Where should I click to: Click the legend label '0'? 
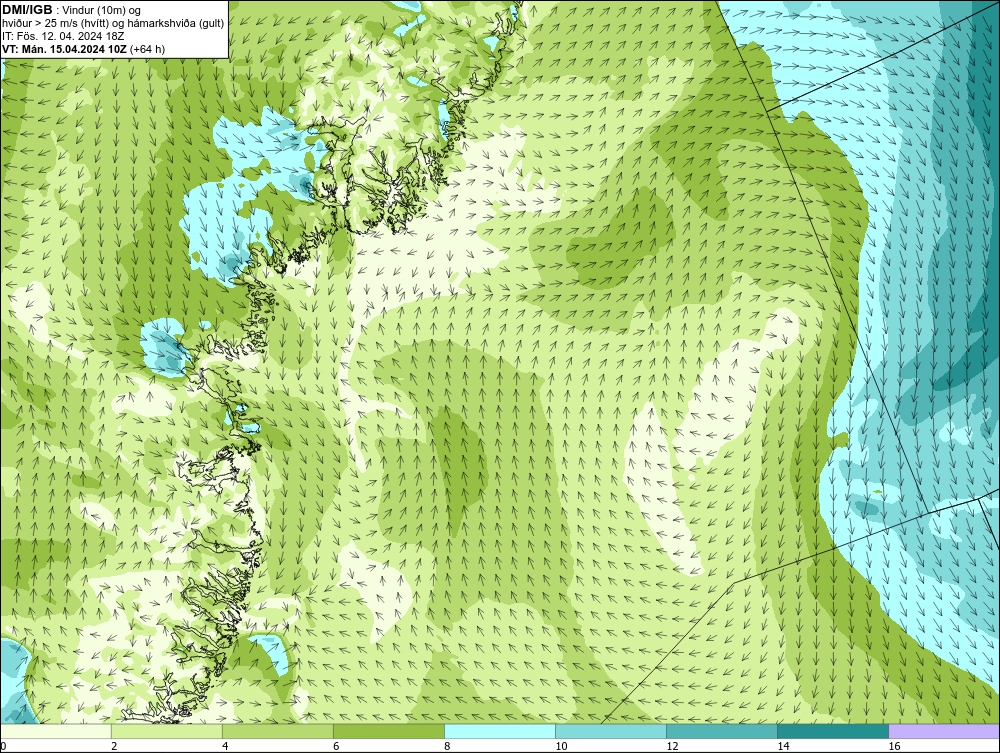pyautogui.click(x=3, y=746)
